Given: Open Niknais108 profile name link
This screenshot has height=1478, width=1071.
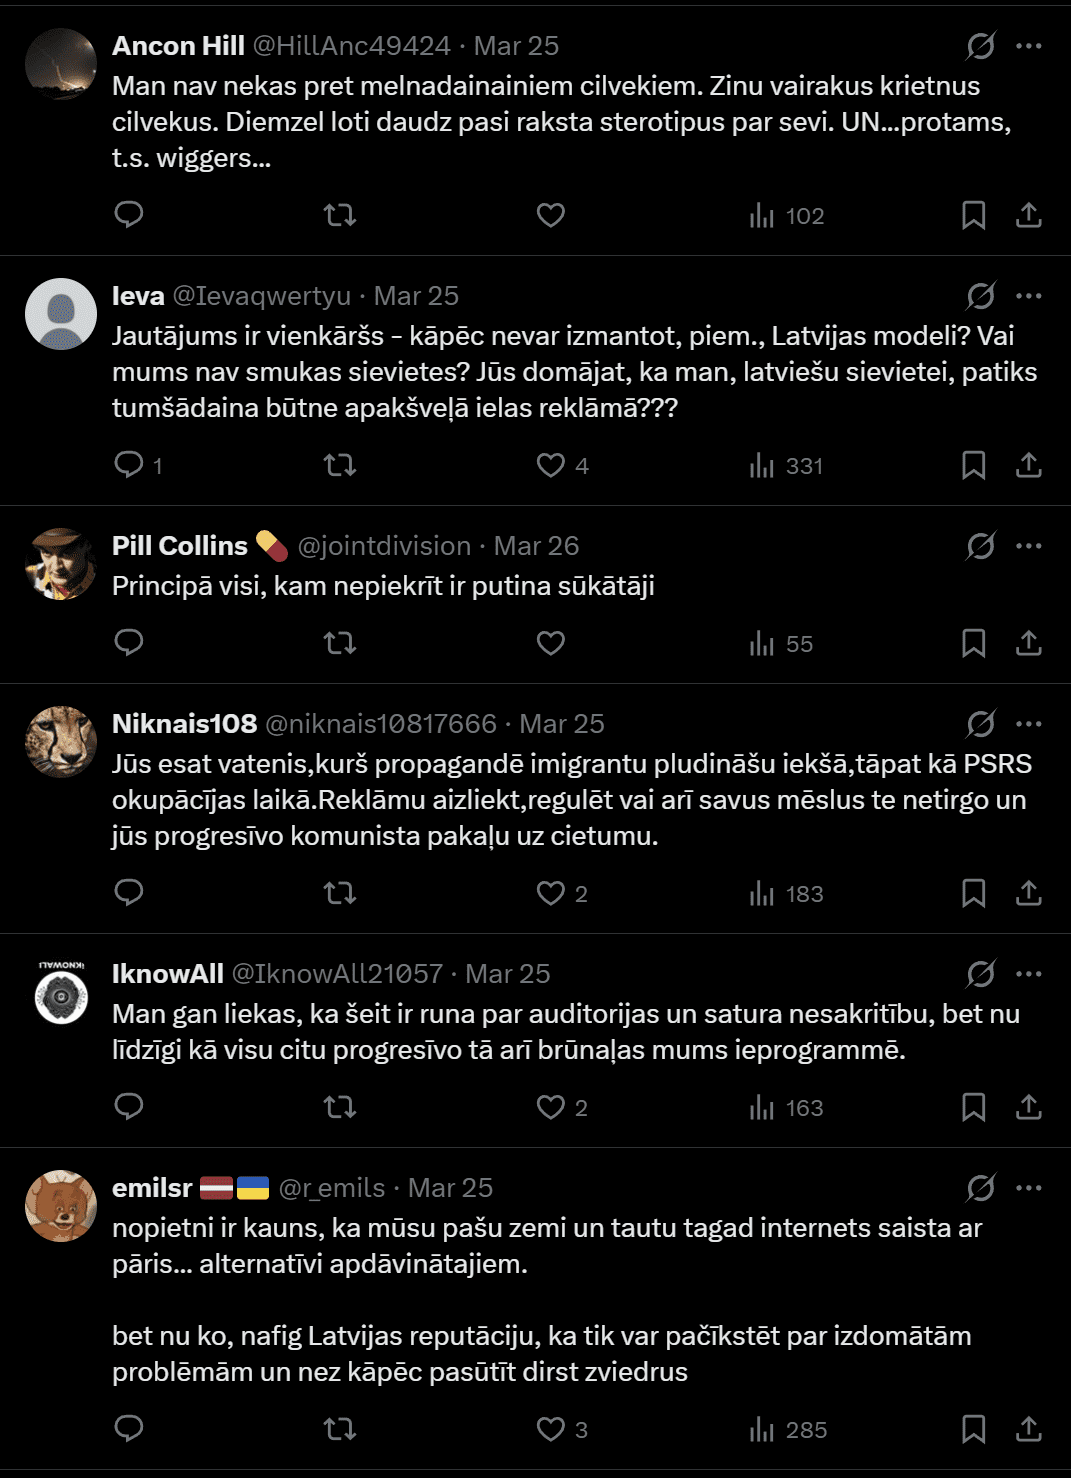Looking at the screenshot, I should click(184, 724).
